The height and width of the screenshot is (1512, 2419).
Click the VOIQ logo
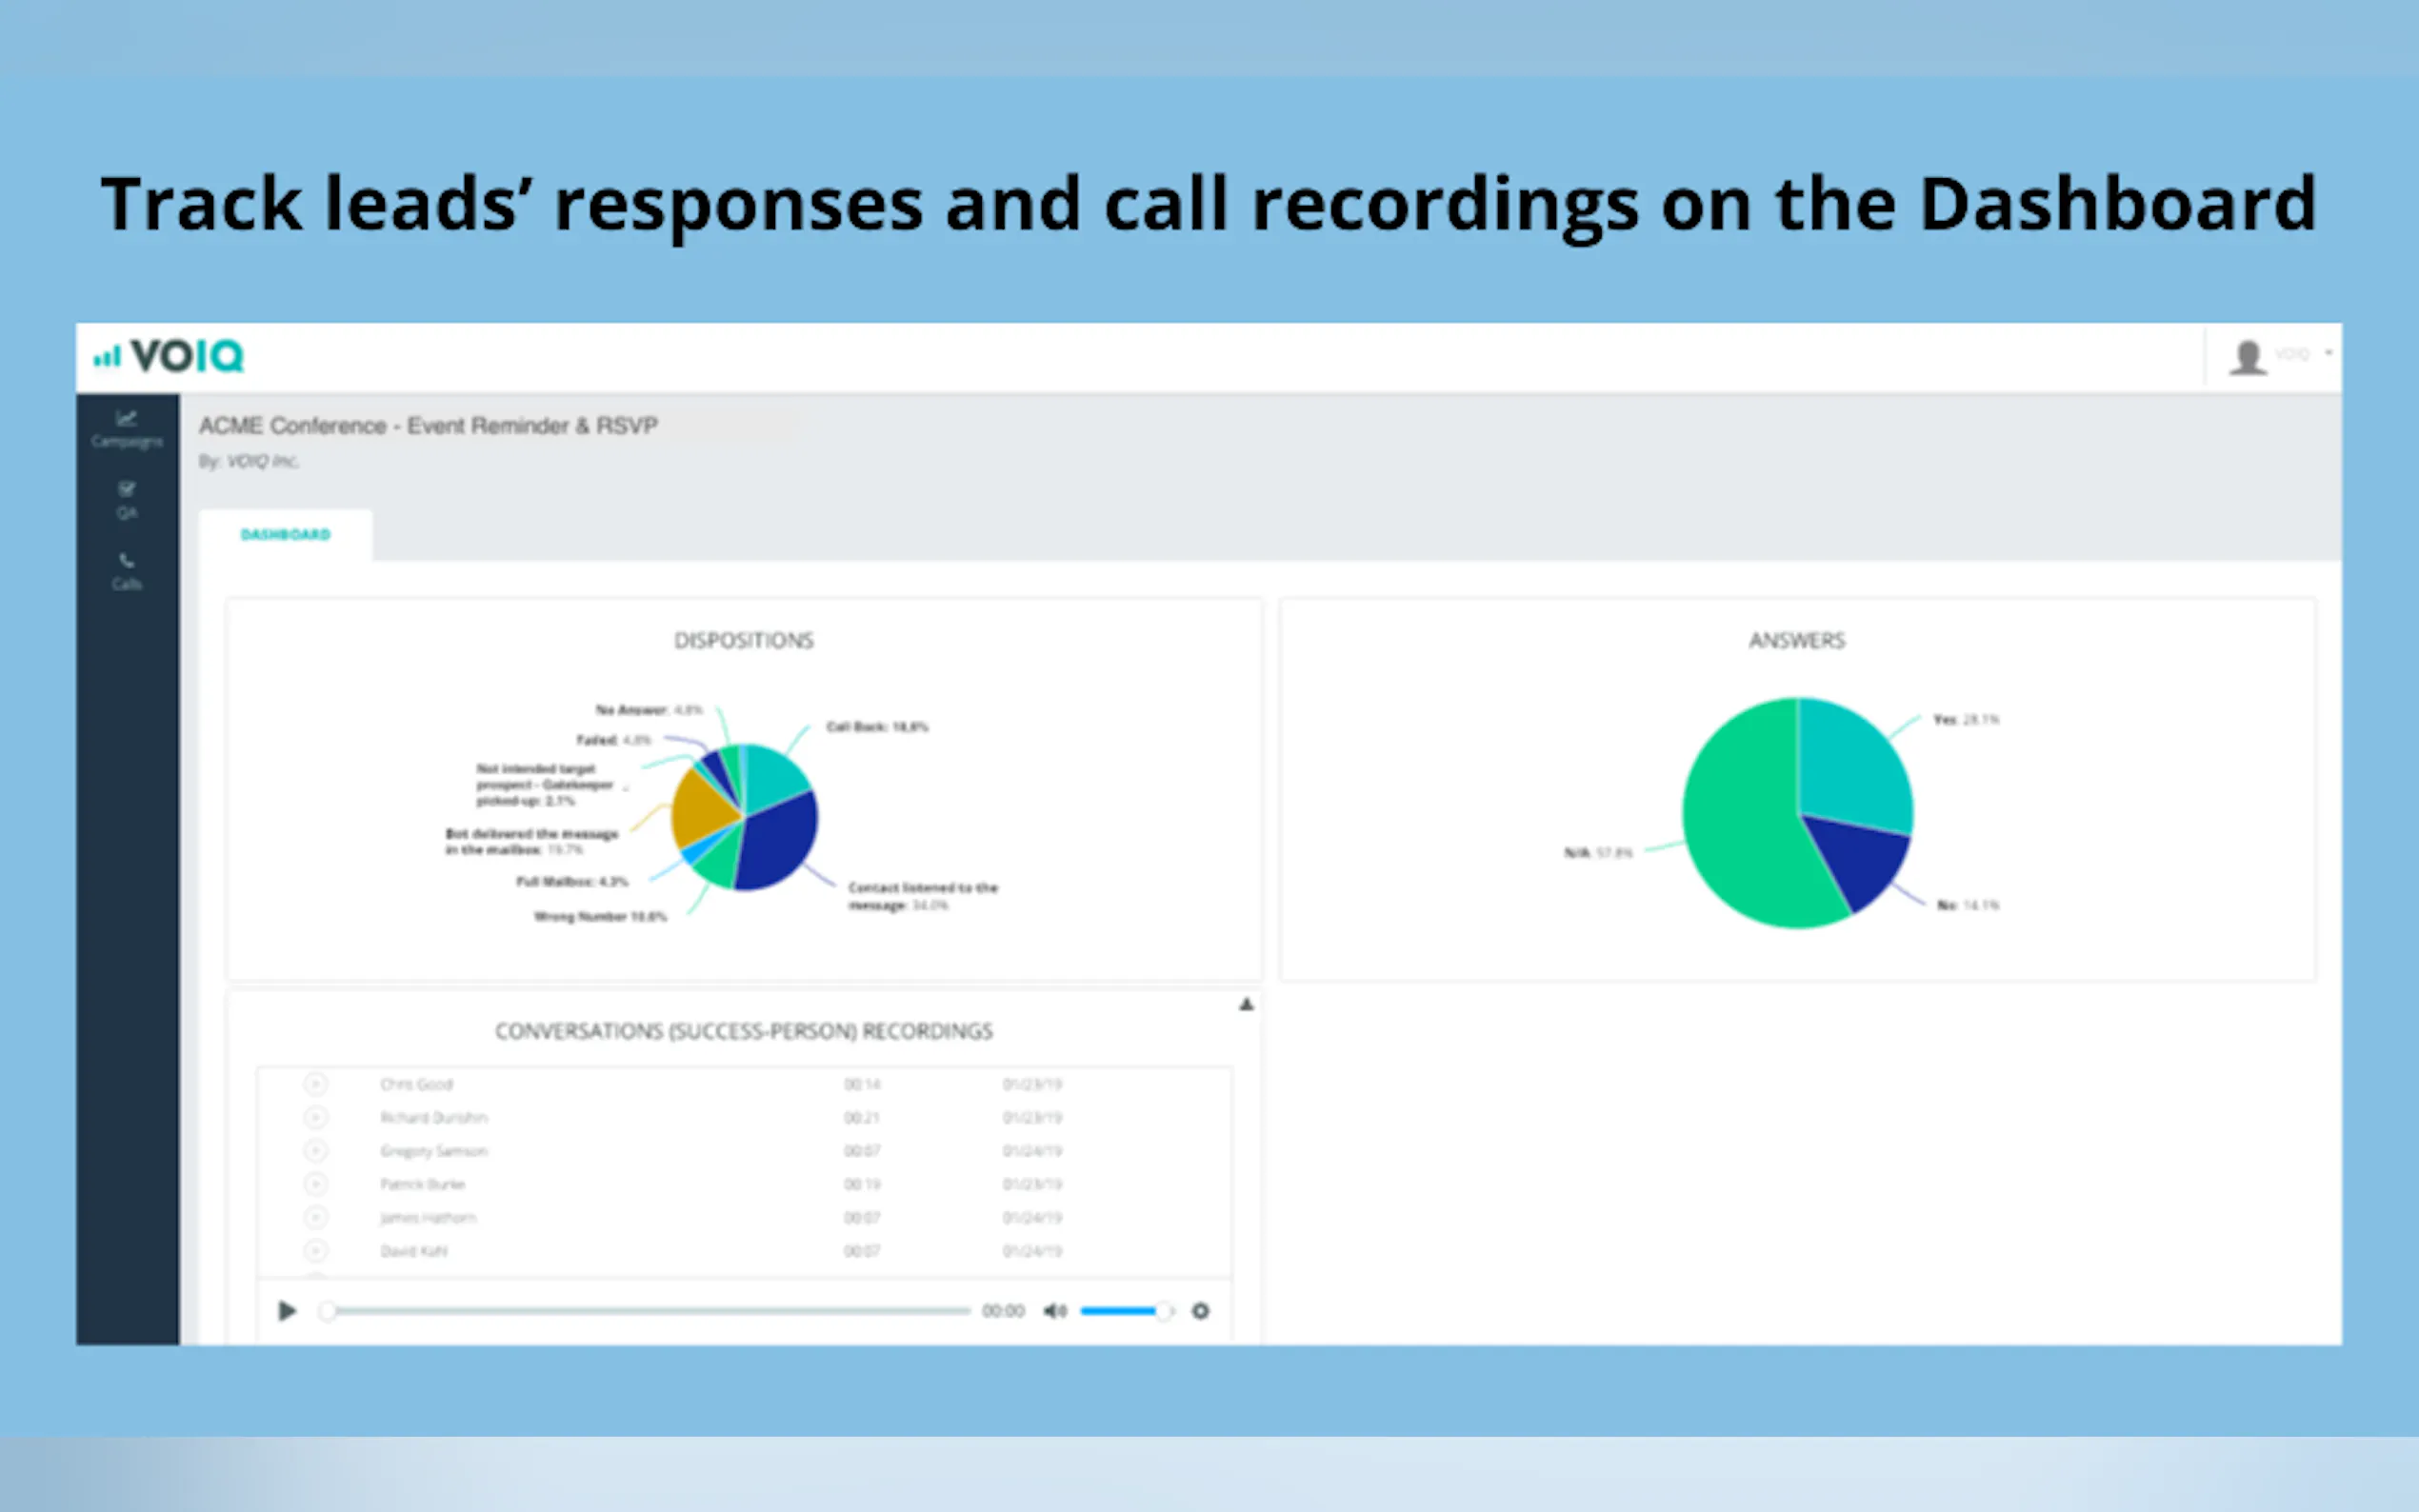coord(170,356)
